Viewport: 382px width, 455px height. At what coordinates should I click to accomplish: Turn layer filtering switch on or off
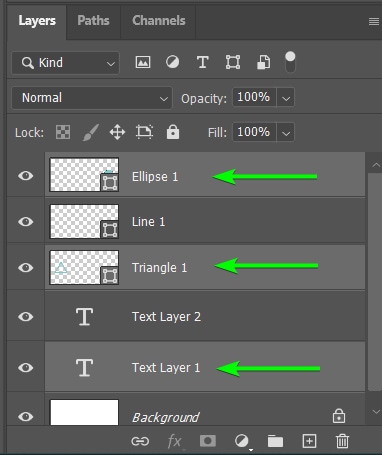click(290, 62)
